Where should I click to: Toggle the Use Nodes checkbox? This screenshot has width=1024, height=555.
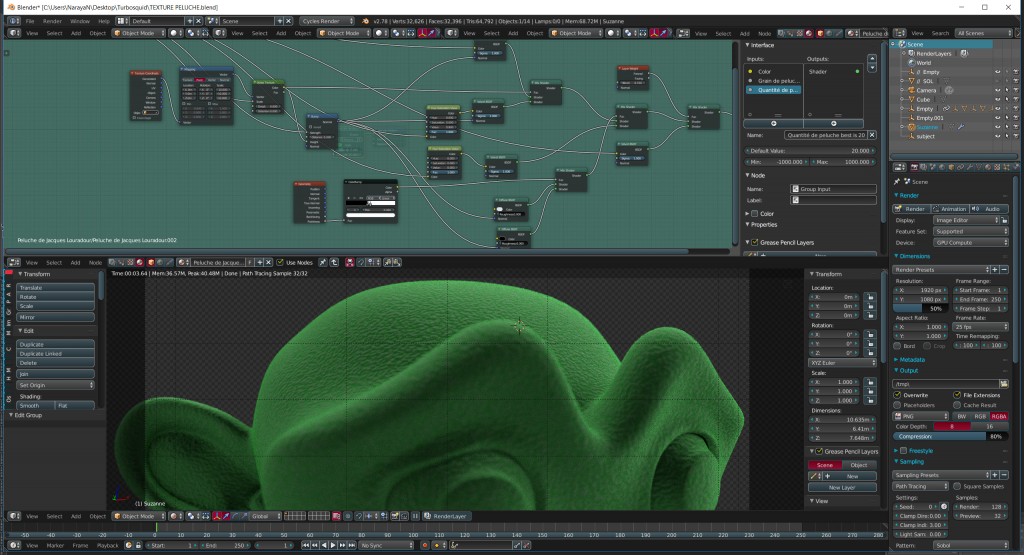pos(280,262)
